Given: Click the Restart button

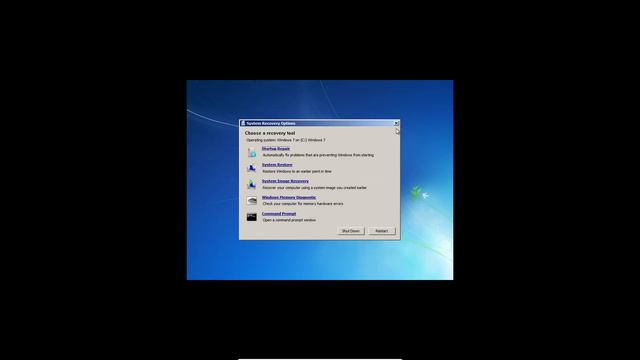Looking at the screenshot, I should point(382,231).
